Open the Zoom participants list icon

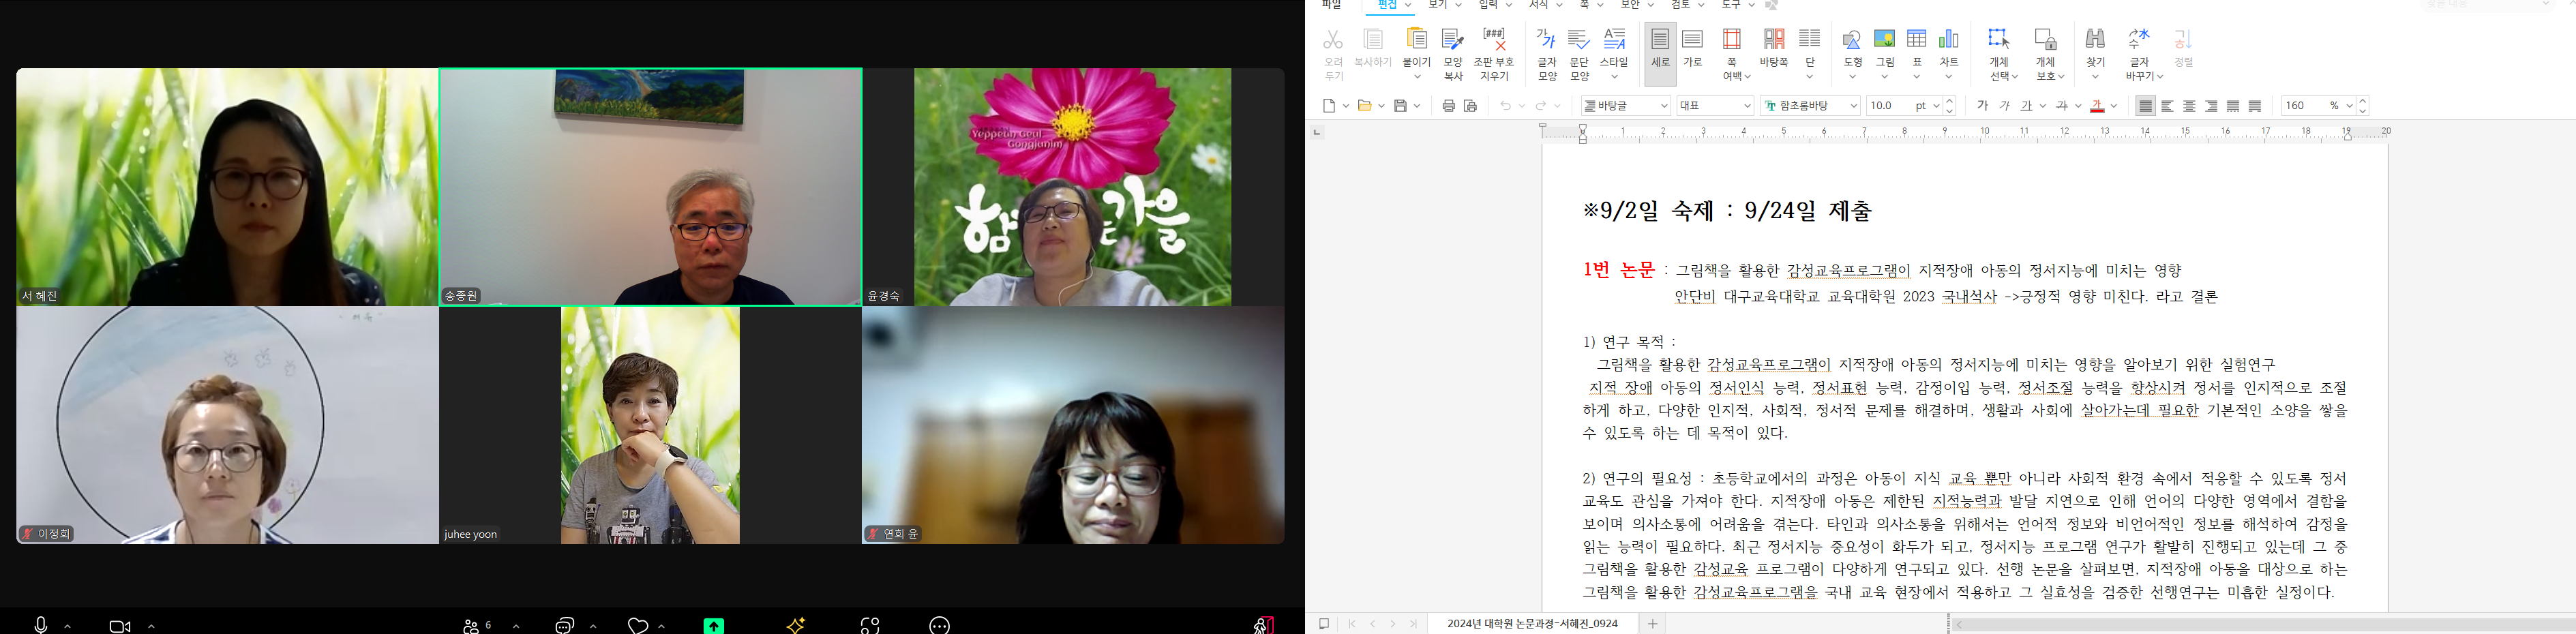(472, 626)
